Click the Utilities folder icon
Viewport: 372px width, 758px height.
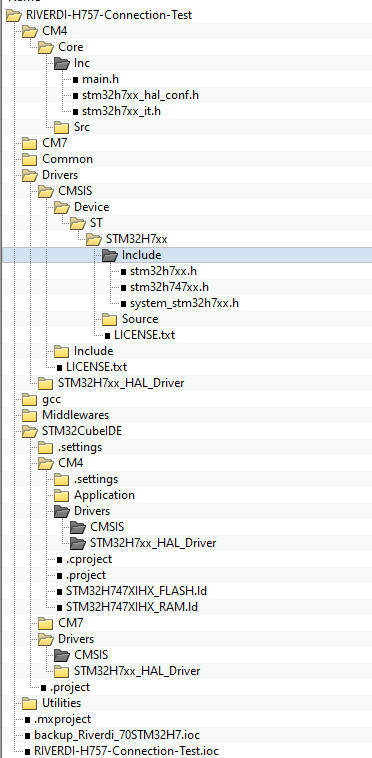pyautogui.click(x=30, y=703)
